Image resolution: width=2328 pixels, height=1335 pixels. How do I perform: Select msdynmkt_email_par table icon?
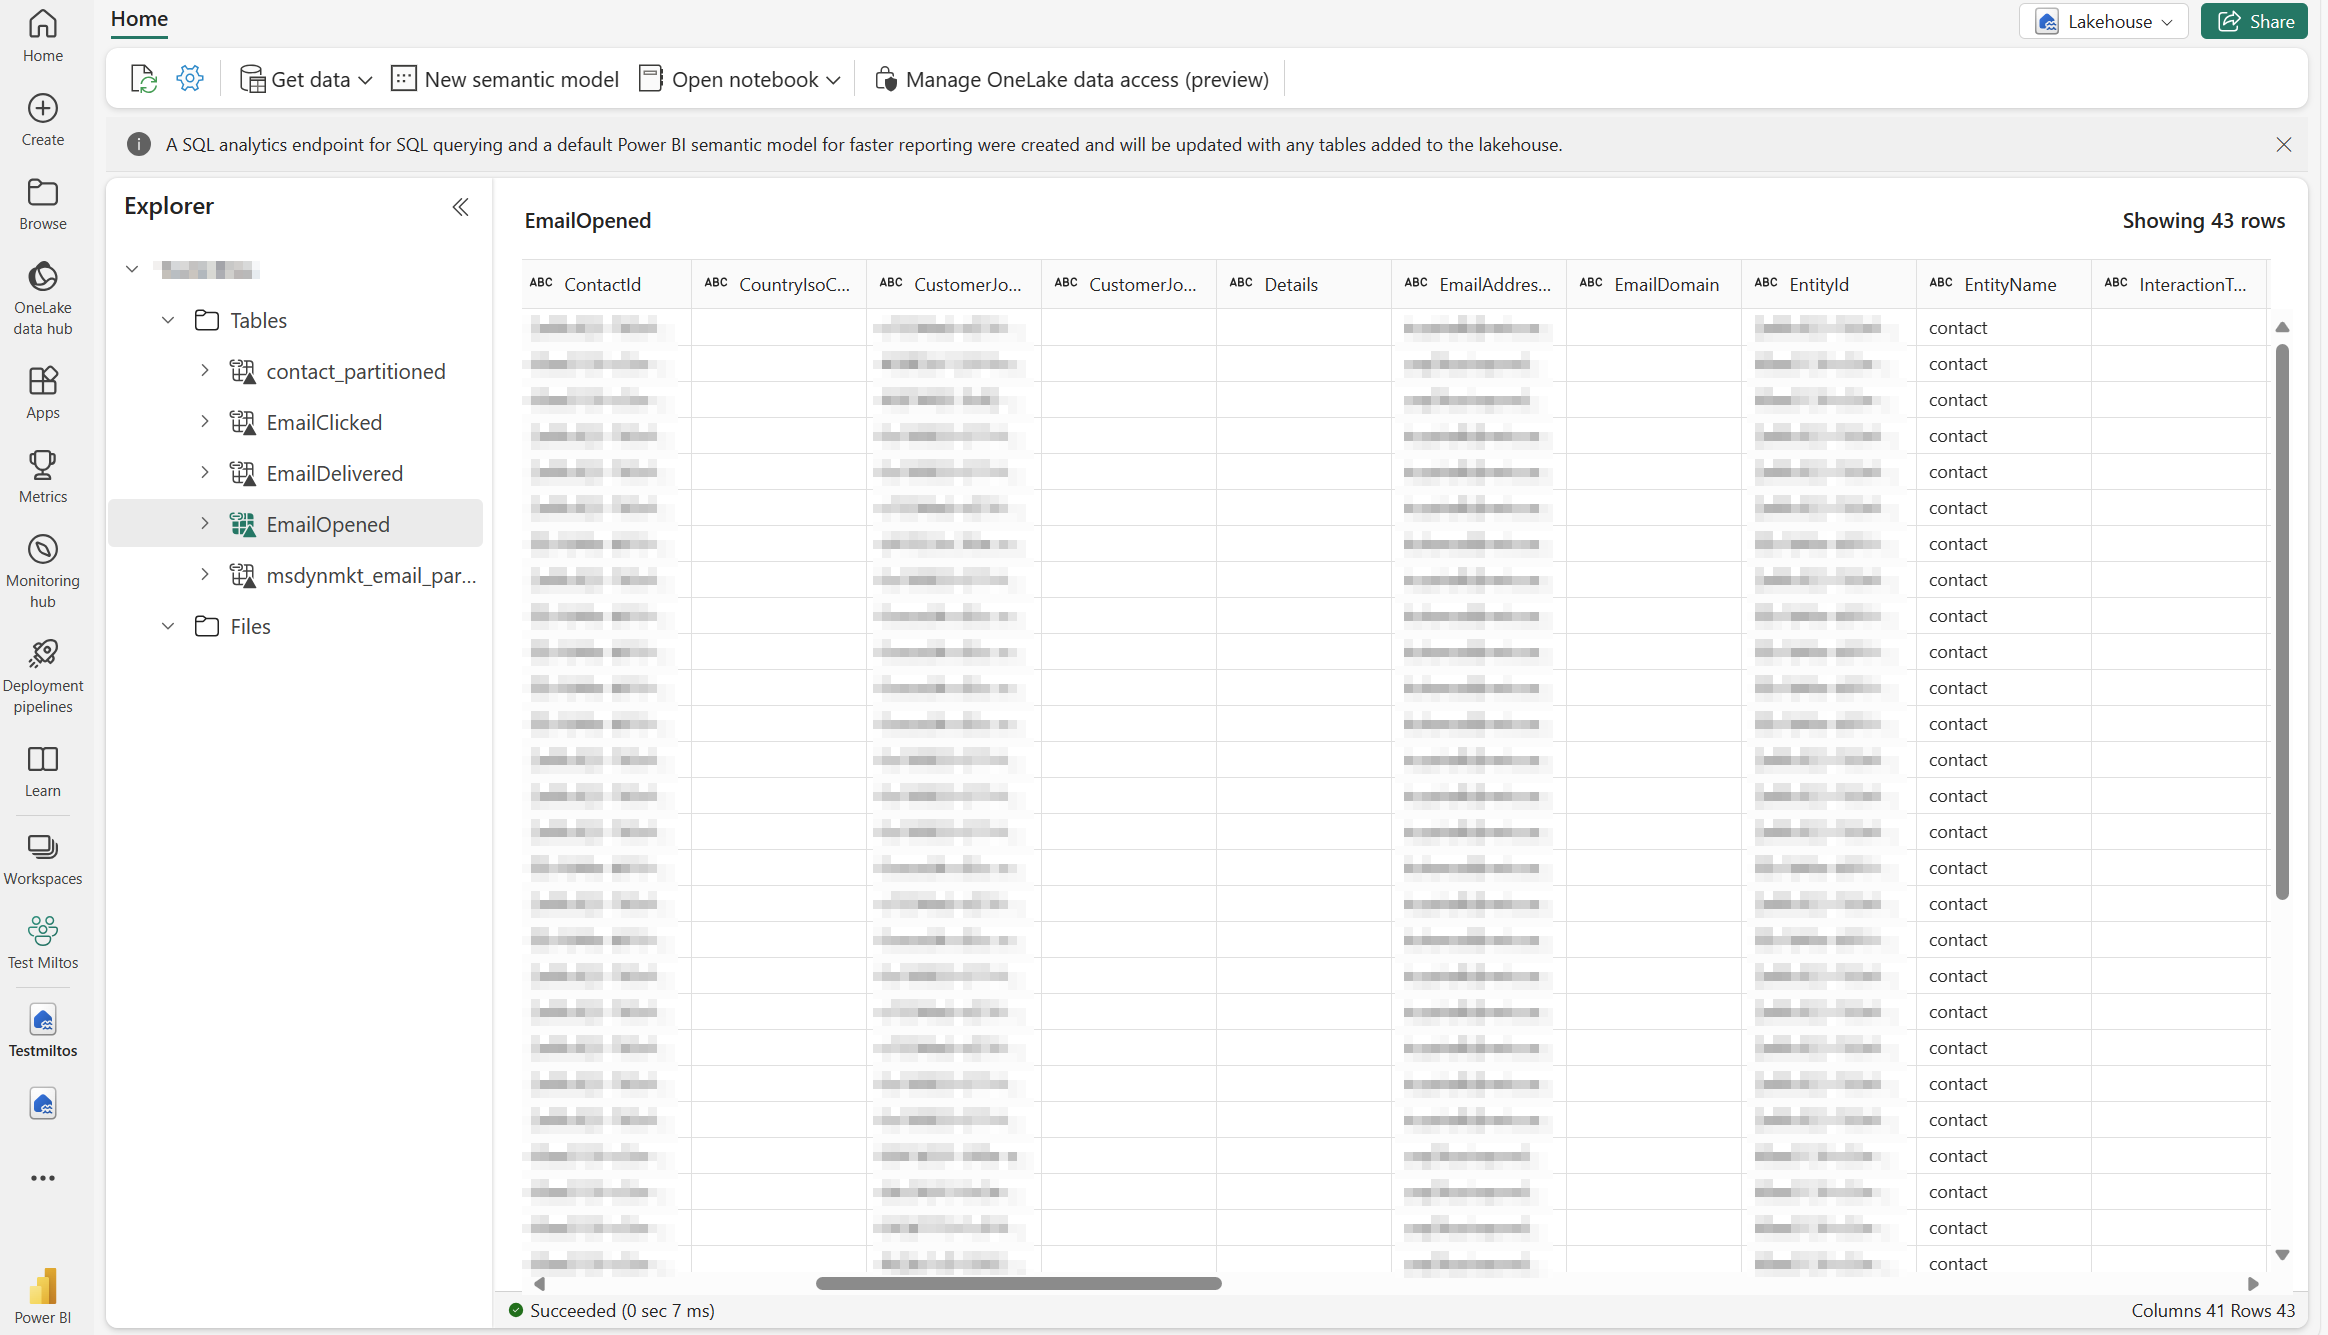click(242, 576)
